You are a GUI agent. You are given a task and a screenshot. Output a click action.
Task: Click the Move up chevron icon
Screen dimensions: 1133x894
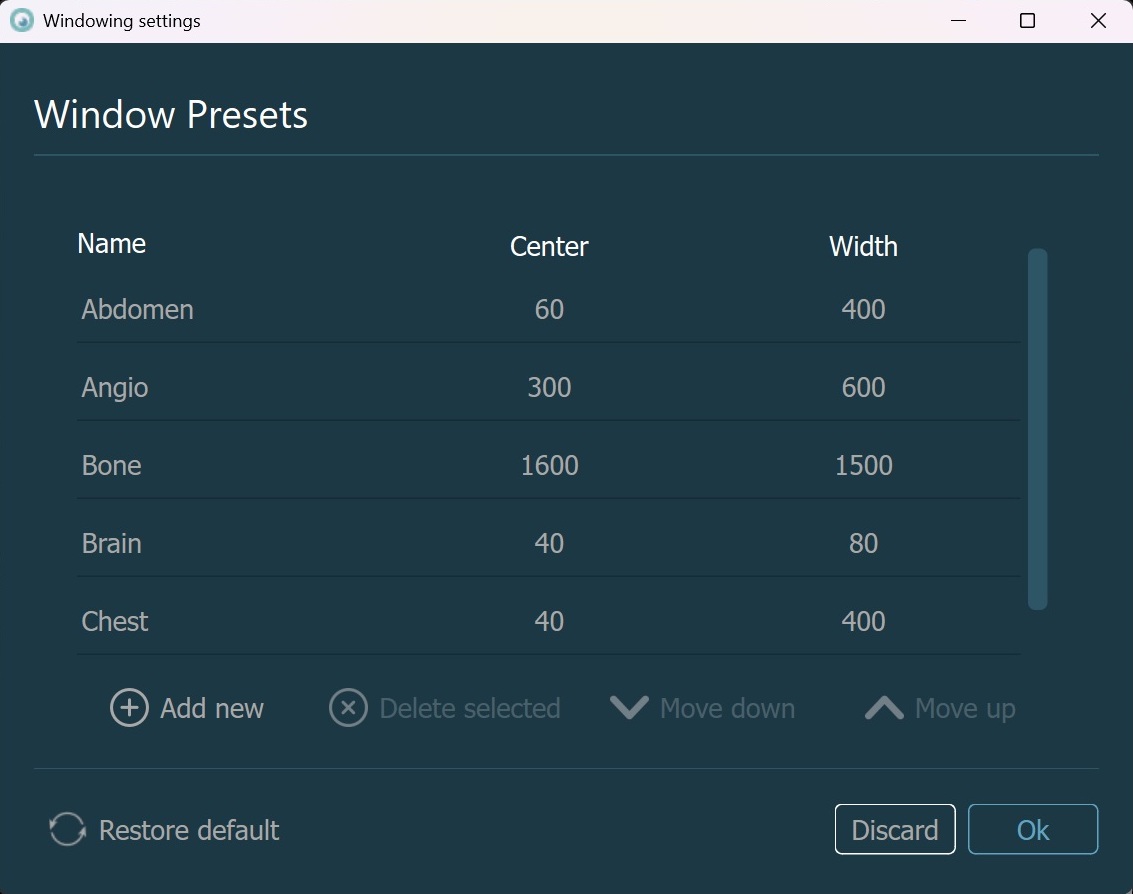(884, 708)
